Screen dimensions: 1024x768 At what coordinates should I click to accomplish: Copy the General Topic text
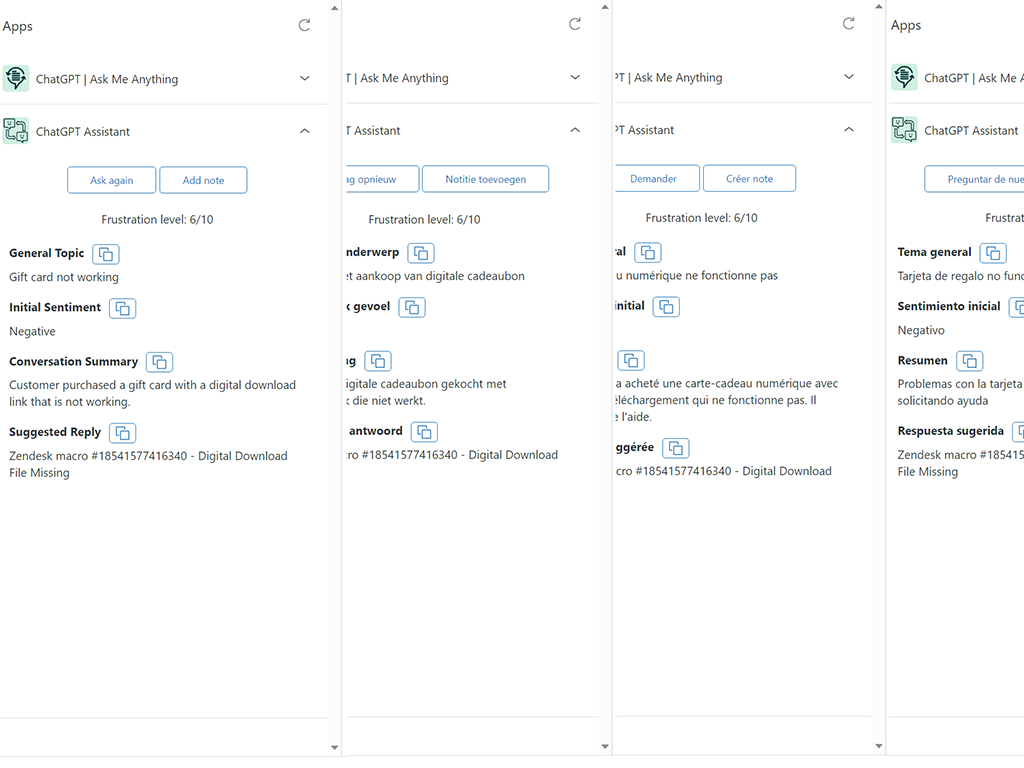106,254
